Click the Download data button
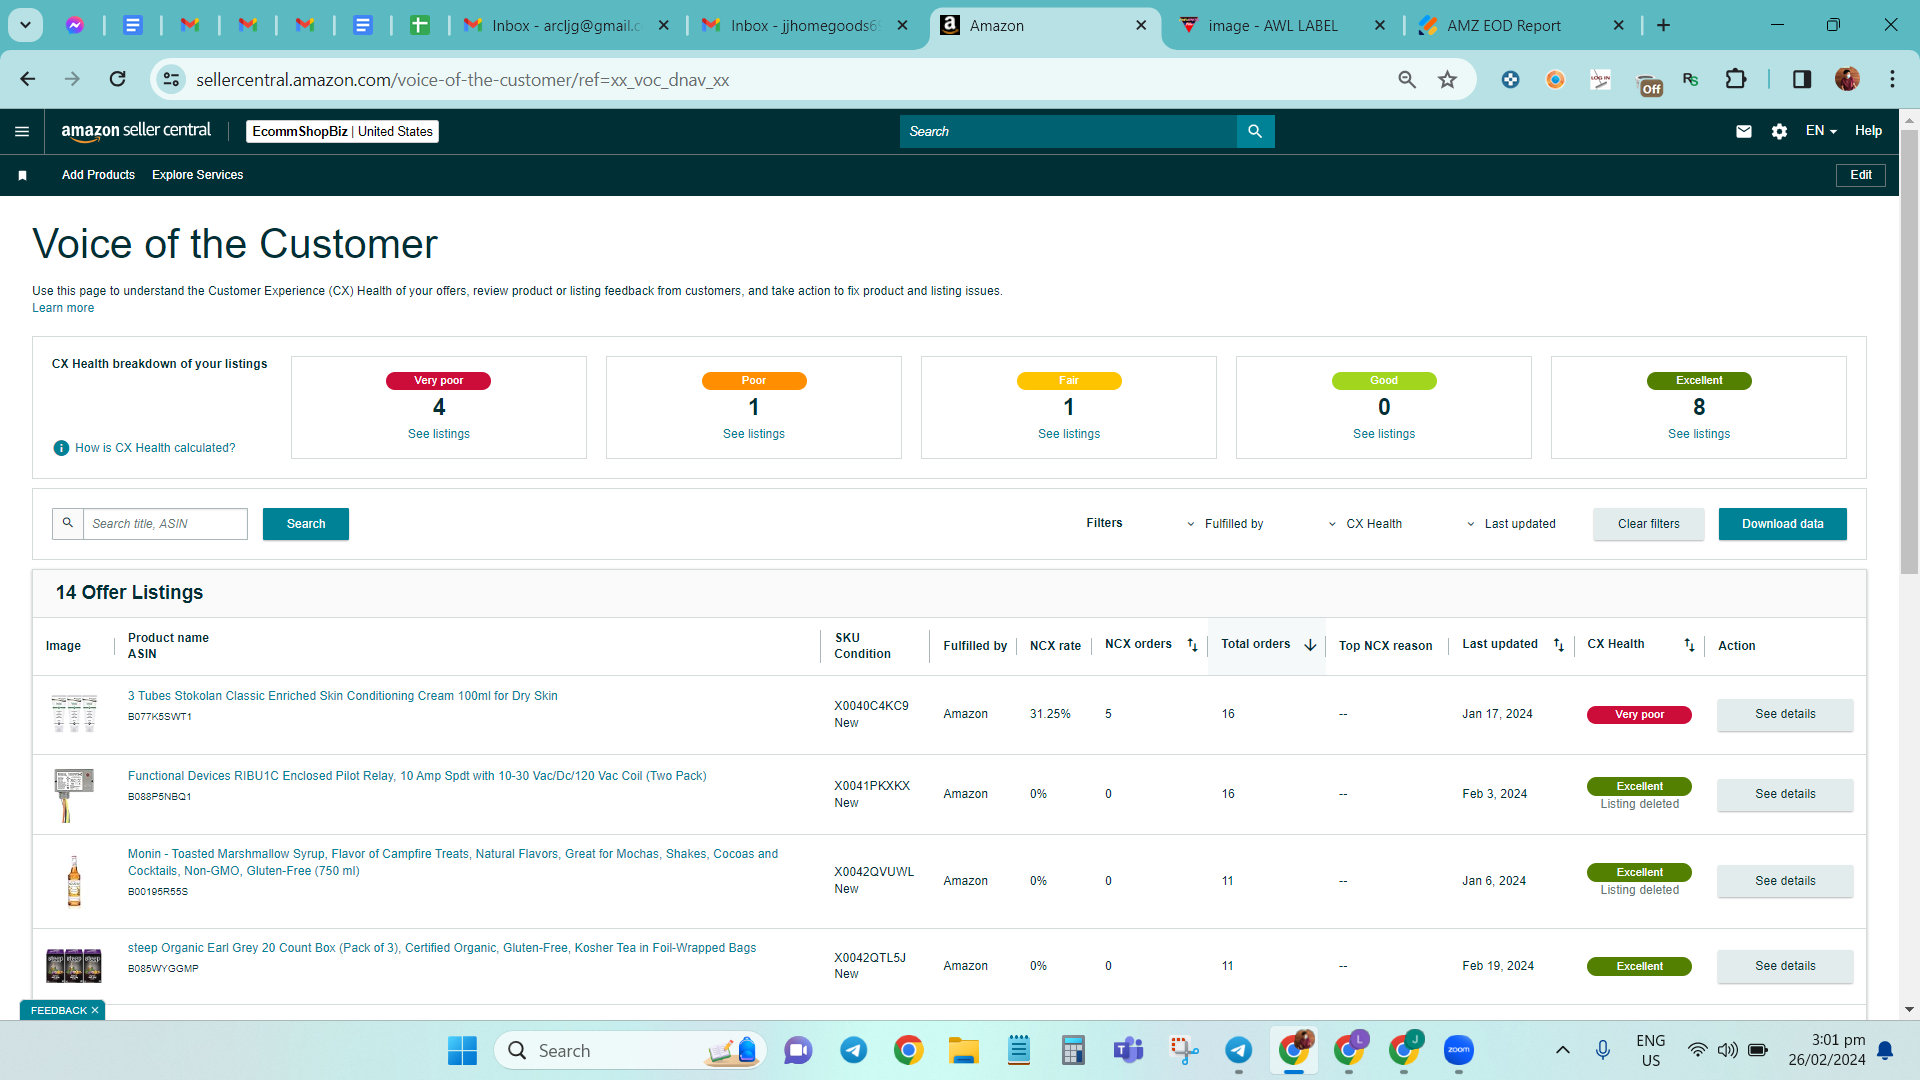1920x1080 pixels. [x=1783, y=524]
